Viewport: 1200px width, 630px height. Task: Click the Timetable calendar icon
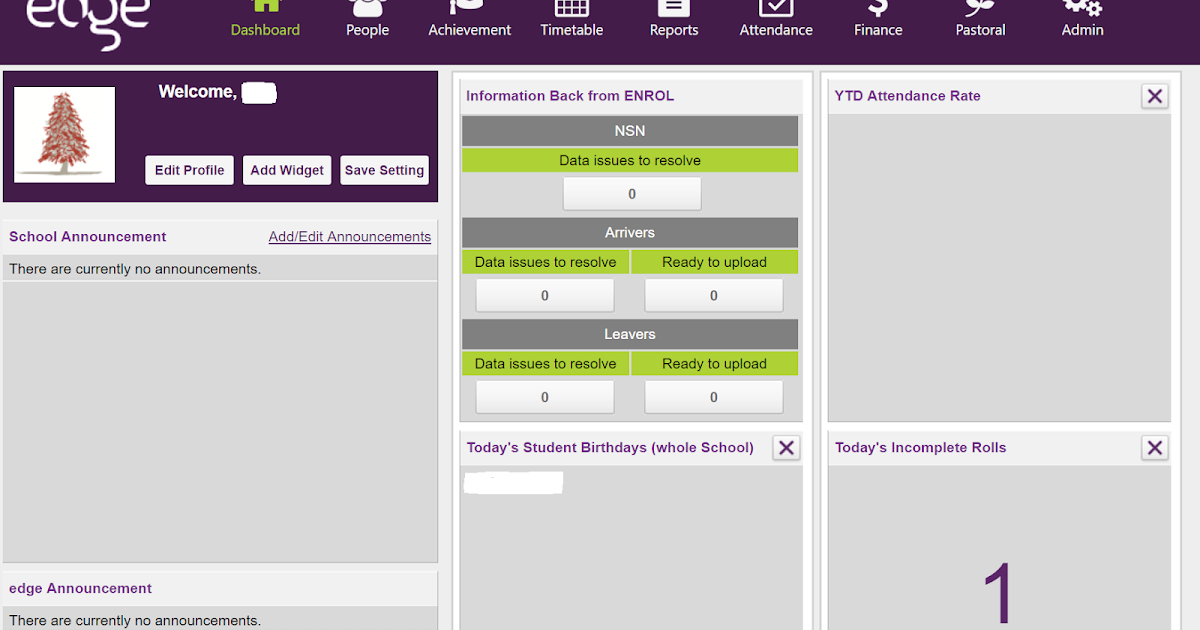pyautogui.click(x=571, y=7)
